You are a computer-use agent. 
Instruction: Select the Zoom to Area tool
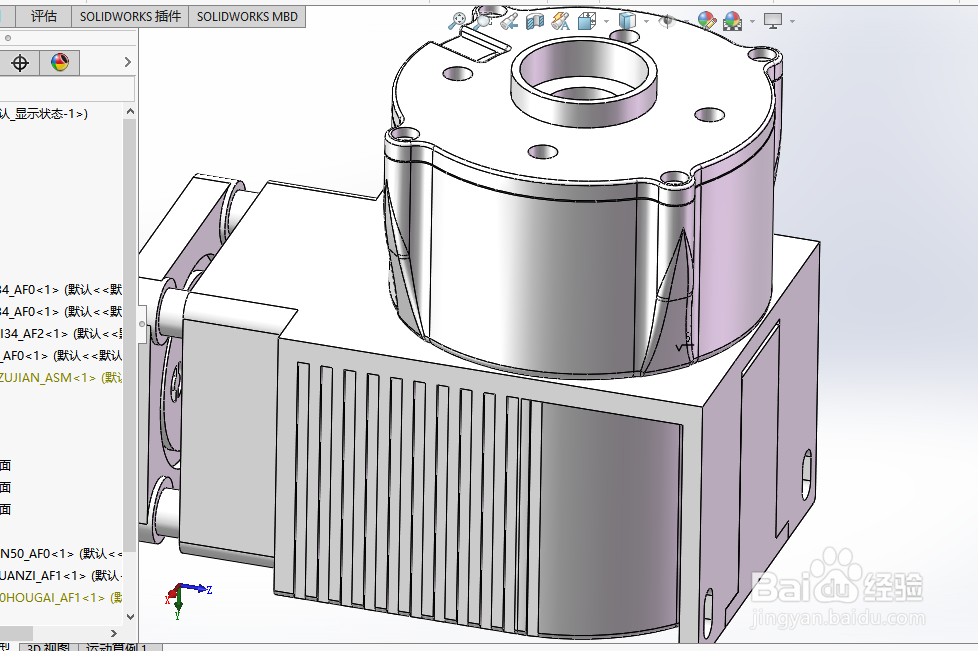tap(482, 21)
